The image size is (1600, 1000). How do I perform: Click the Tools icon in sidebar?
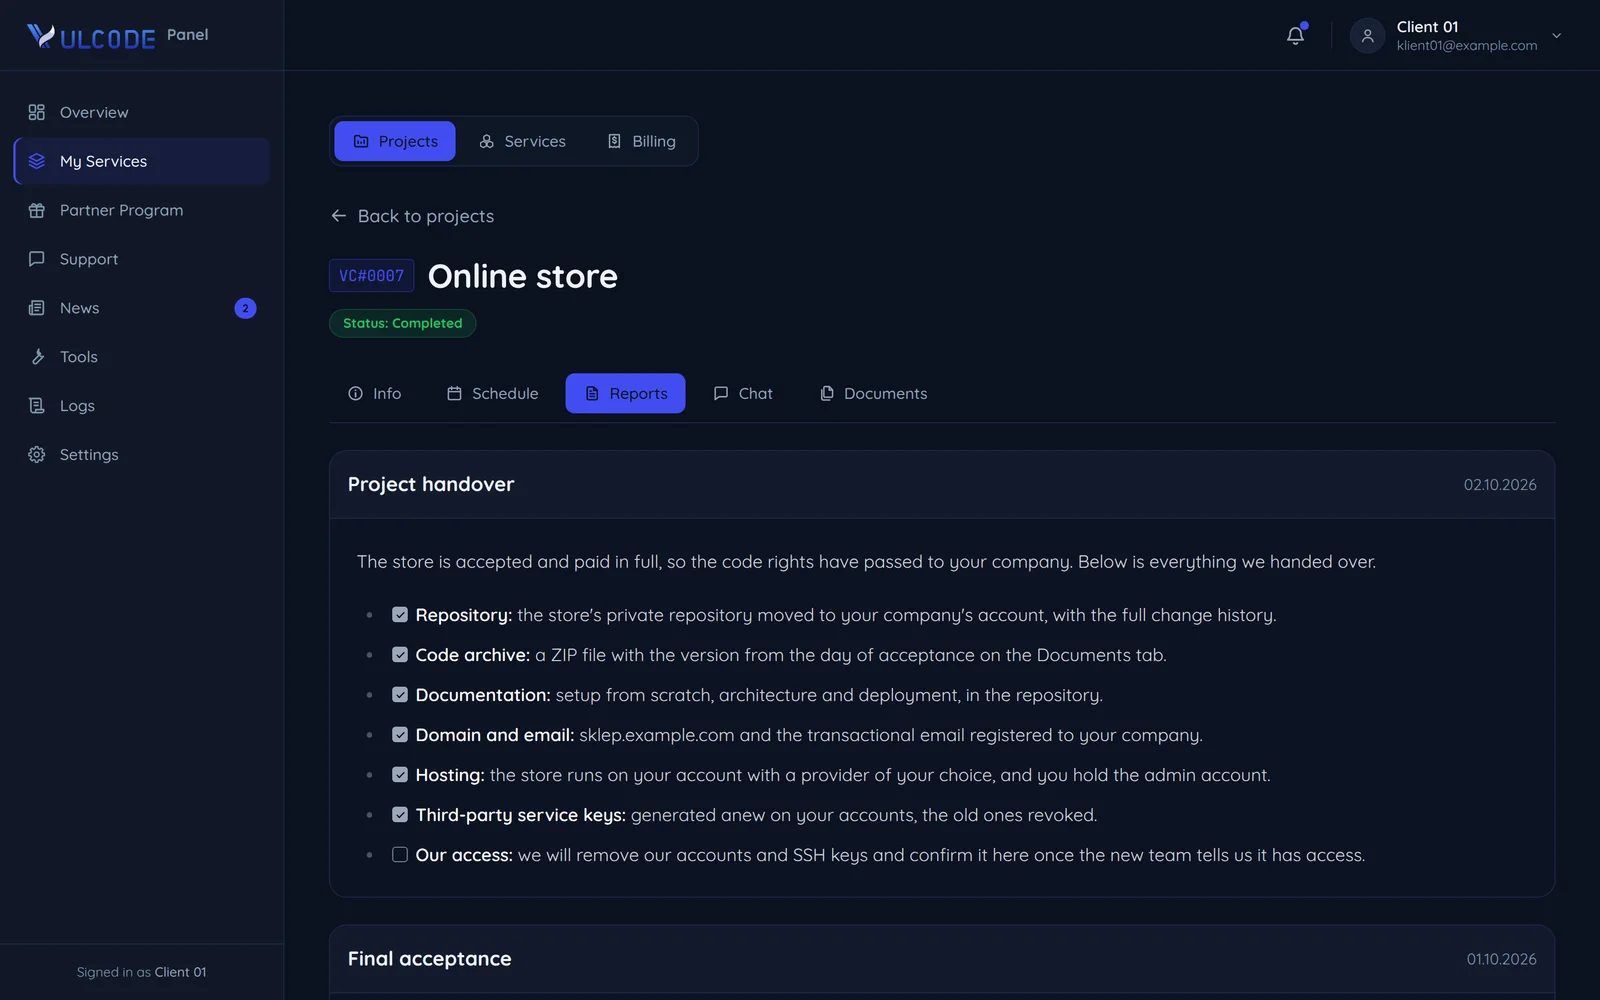pyautogui.click(x=37, y=357)
